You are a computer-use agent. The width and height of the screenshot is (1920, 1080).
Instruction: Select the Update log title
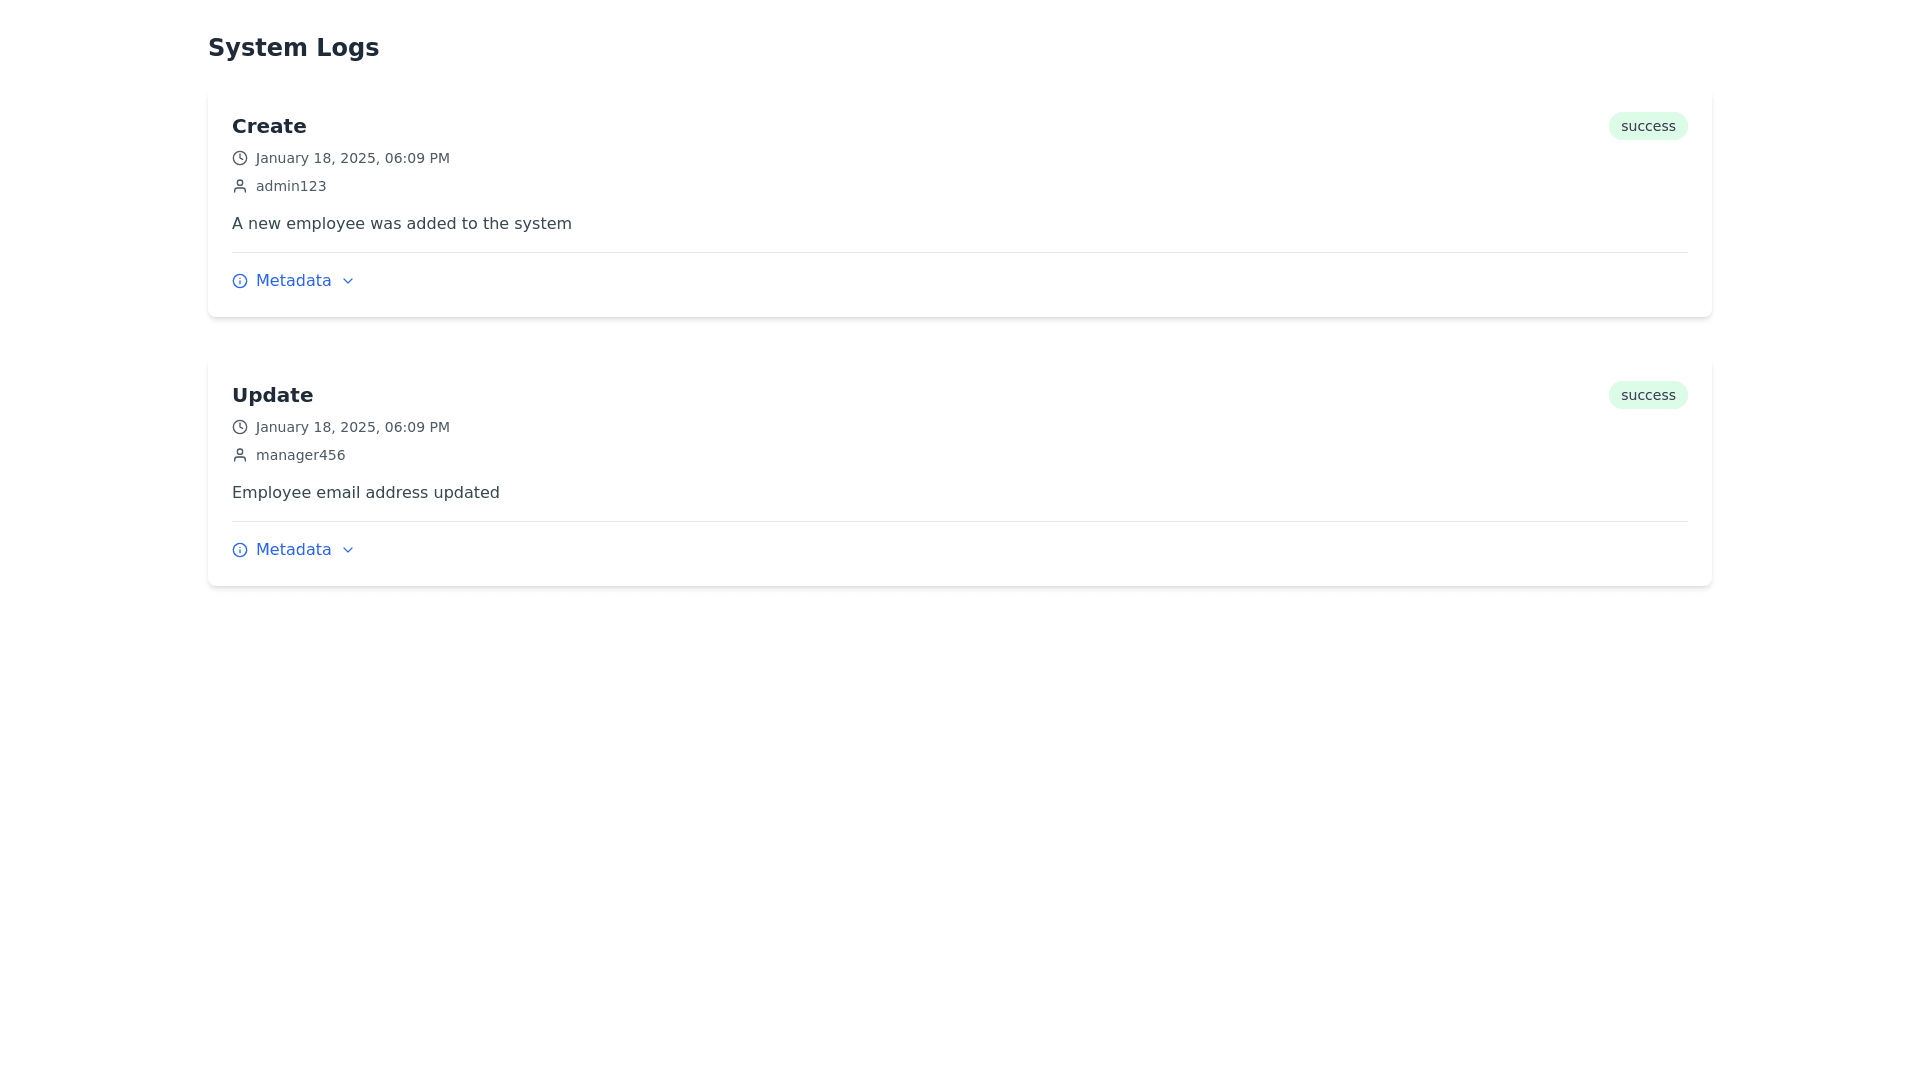click(x=272, y=395)
